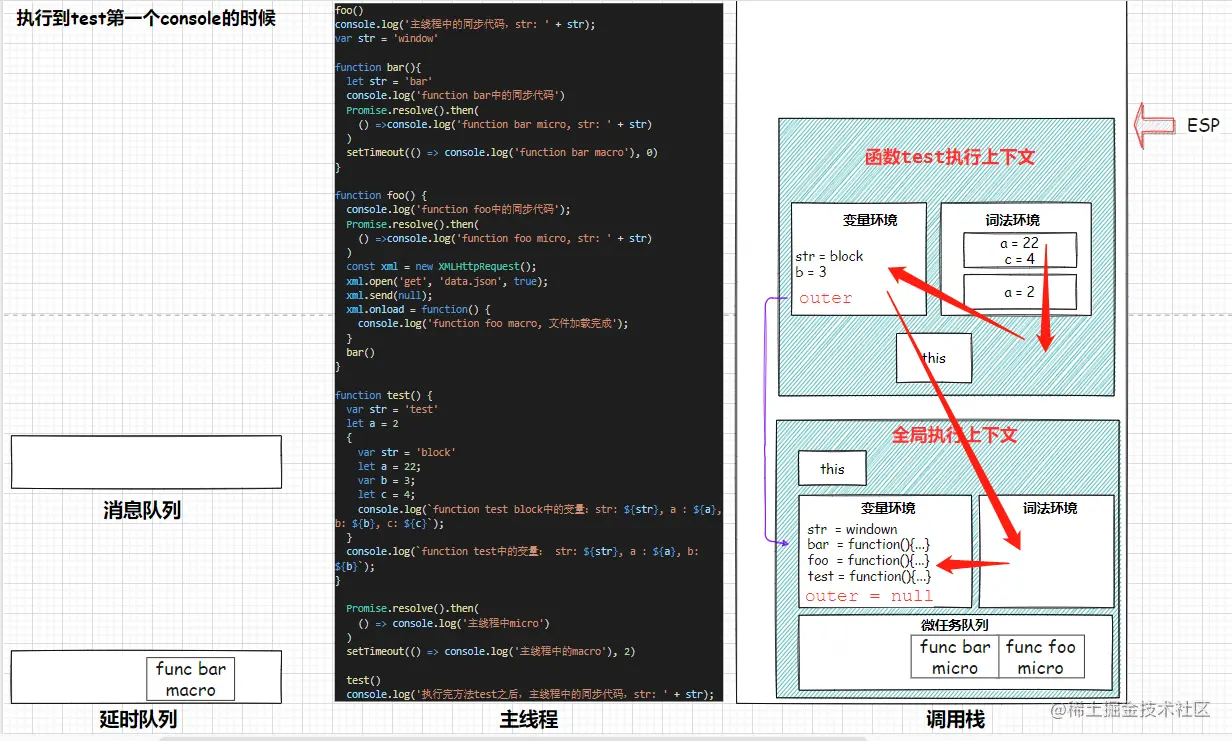
Task: Click the 'function bar(){' declaration line
Action: click(x=378, y=67)
